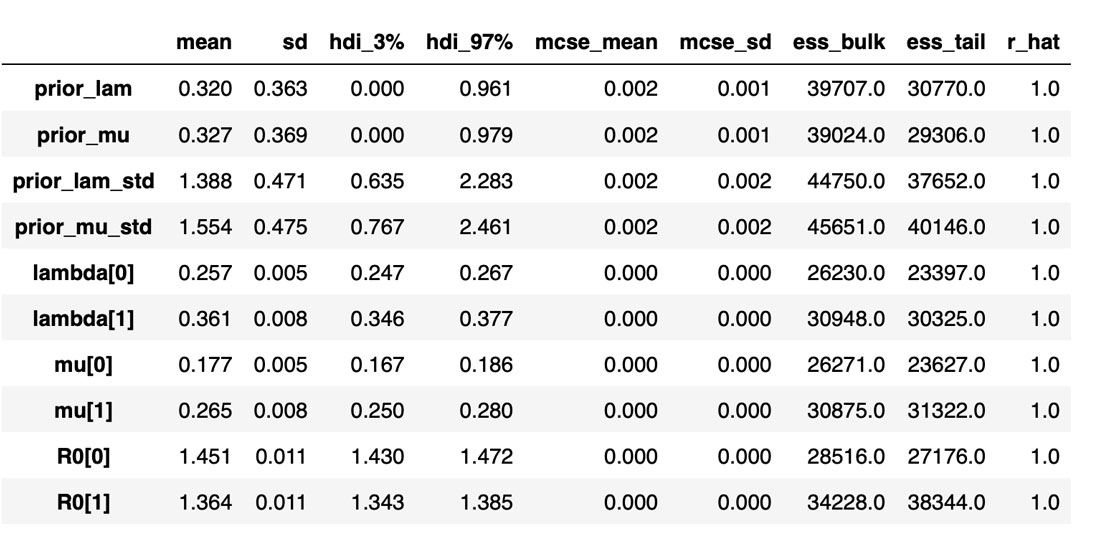Image resolution: width=1100 pixels, height=558 pixels.
Task: Click the mean column header
Action: pyautogui.click(x=204, y=42)
